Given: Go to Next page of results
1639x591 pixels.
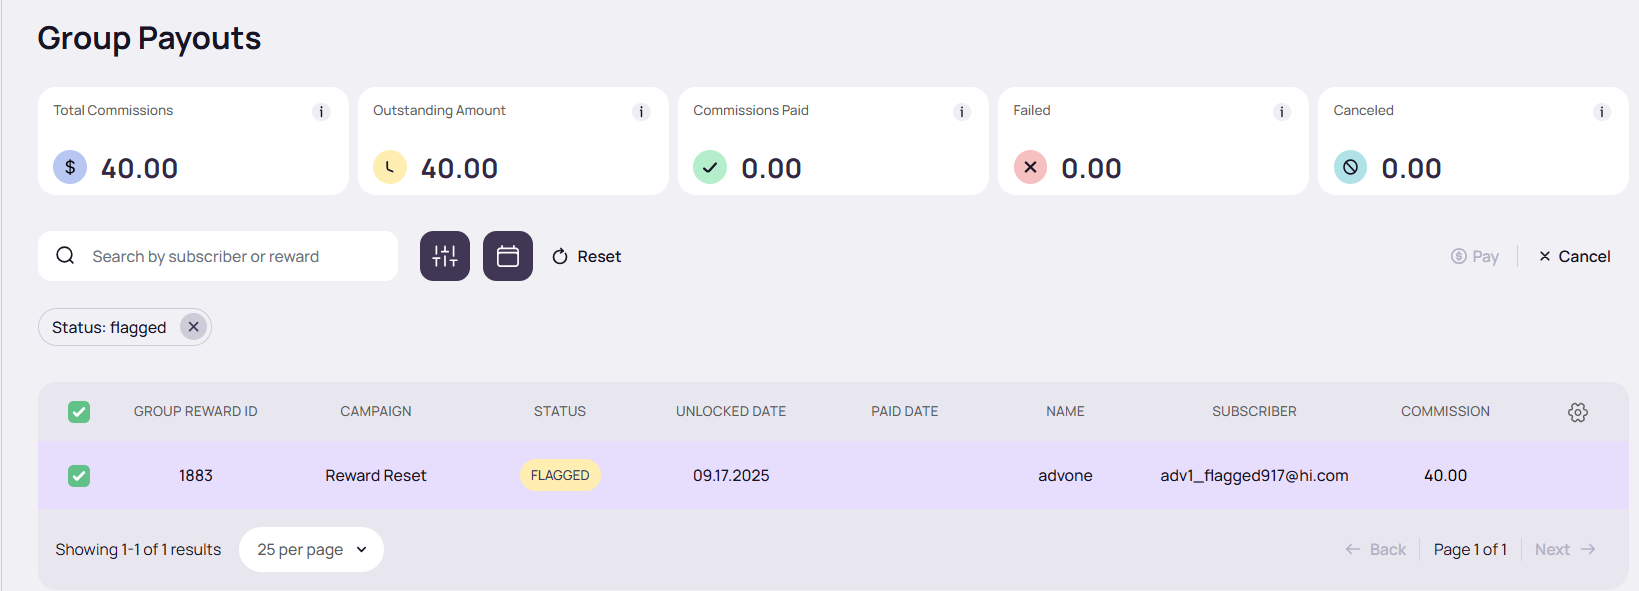Looking at the screenshot, I should 1565,550.
